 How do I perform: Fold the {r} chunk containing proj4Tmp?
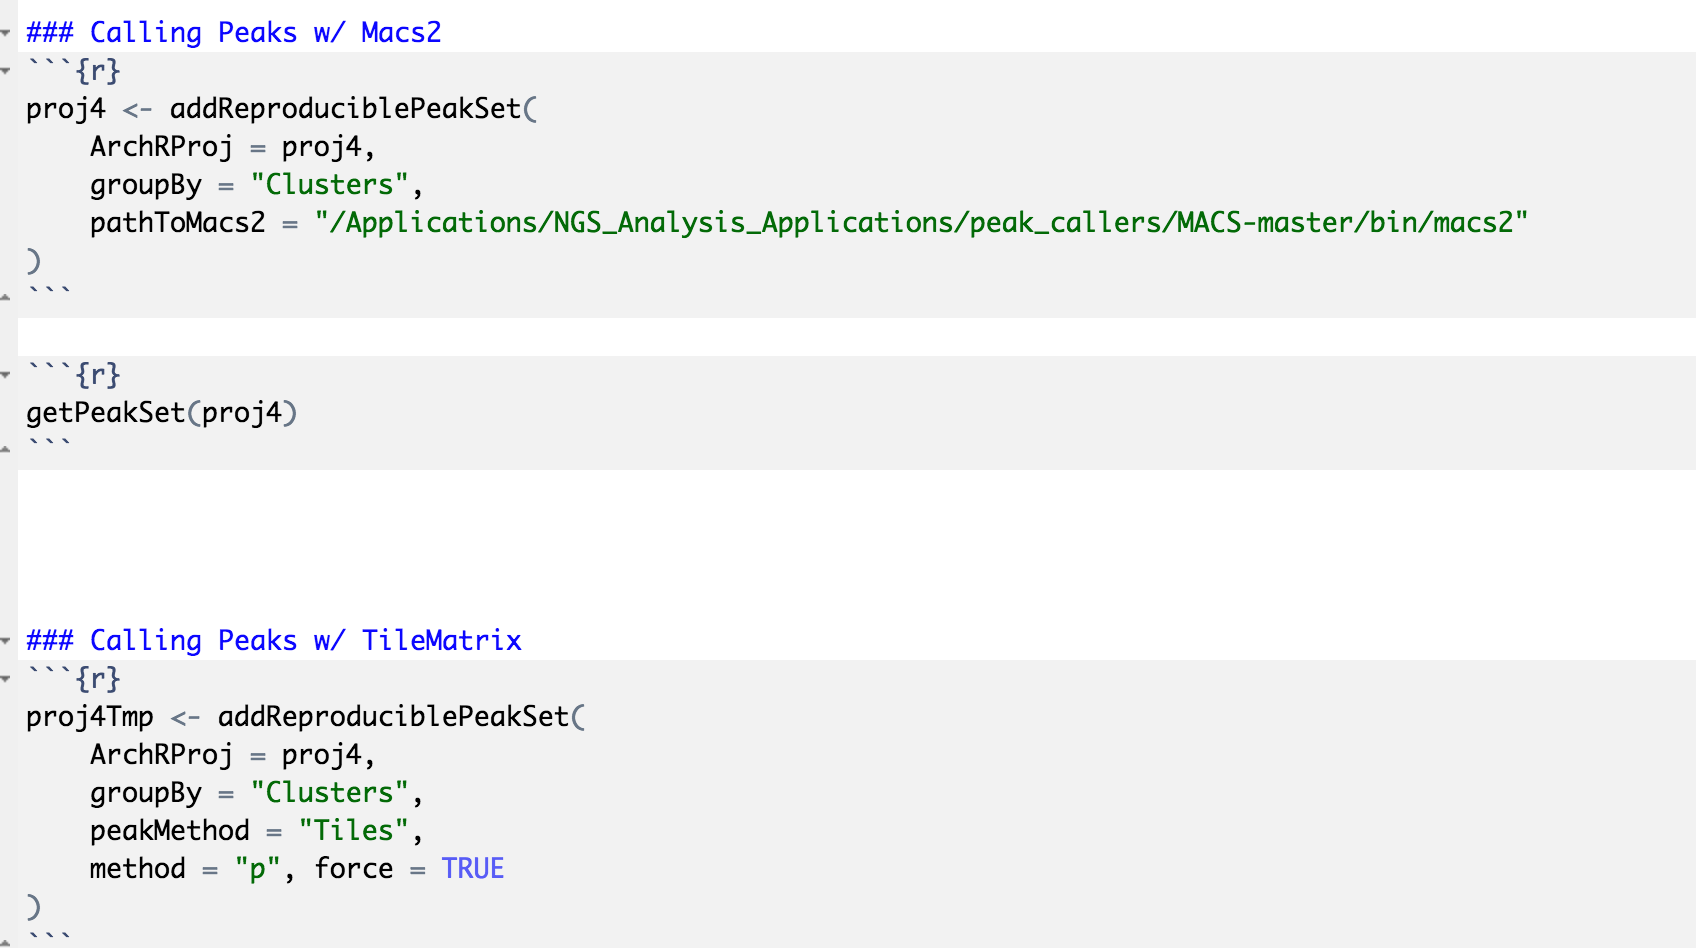tap(5, 679)
